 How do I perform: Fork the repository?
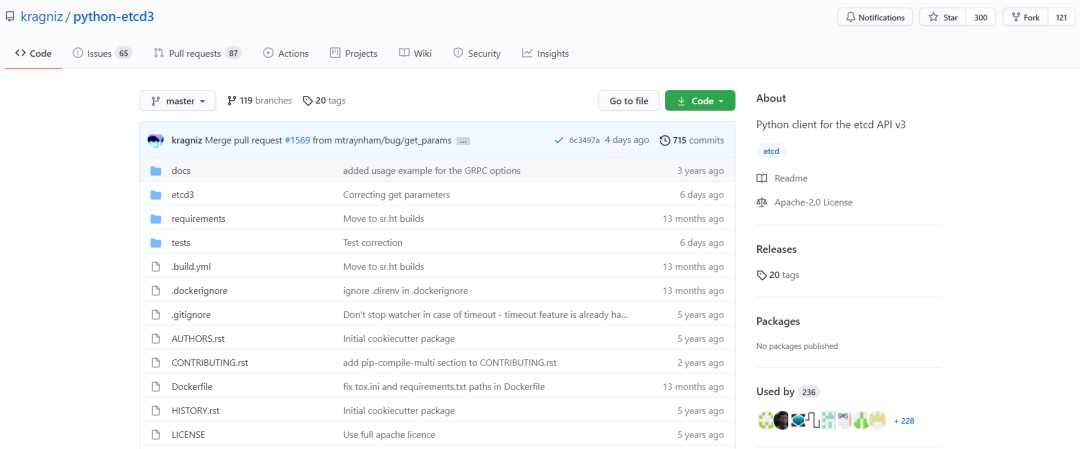[1025, 17]
